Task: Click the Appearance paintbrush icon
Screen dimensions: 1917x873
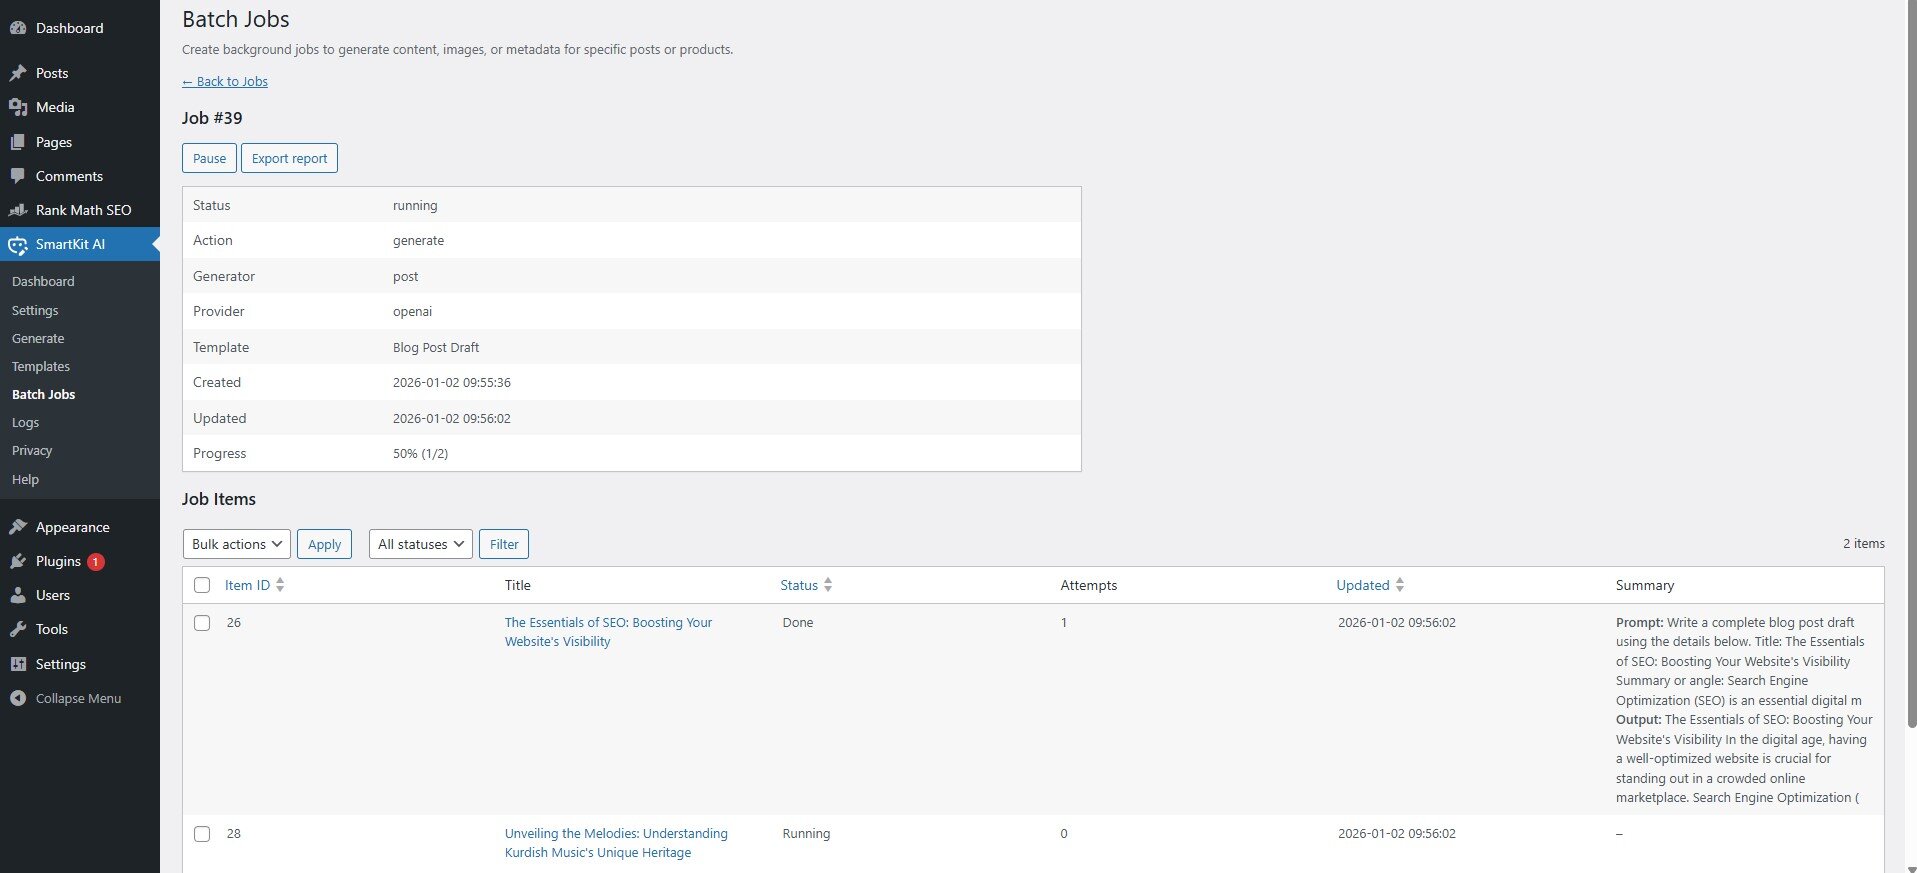Action: point(18,527)
